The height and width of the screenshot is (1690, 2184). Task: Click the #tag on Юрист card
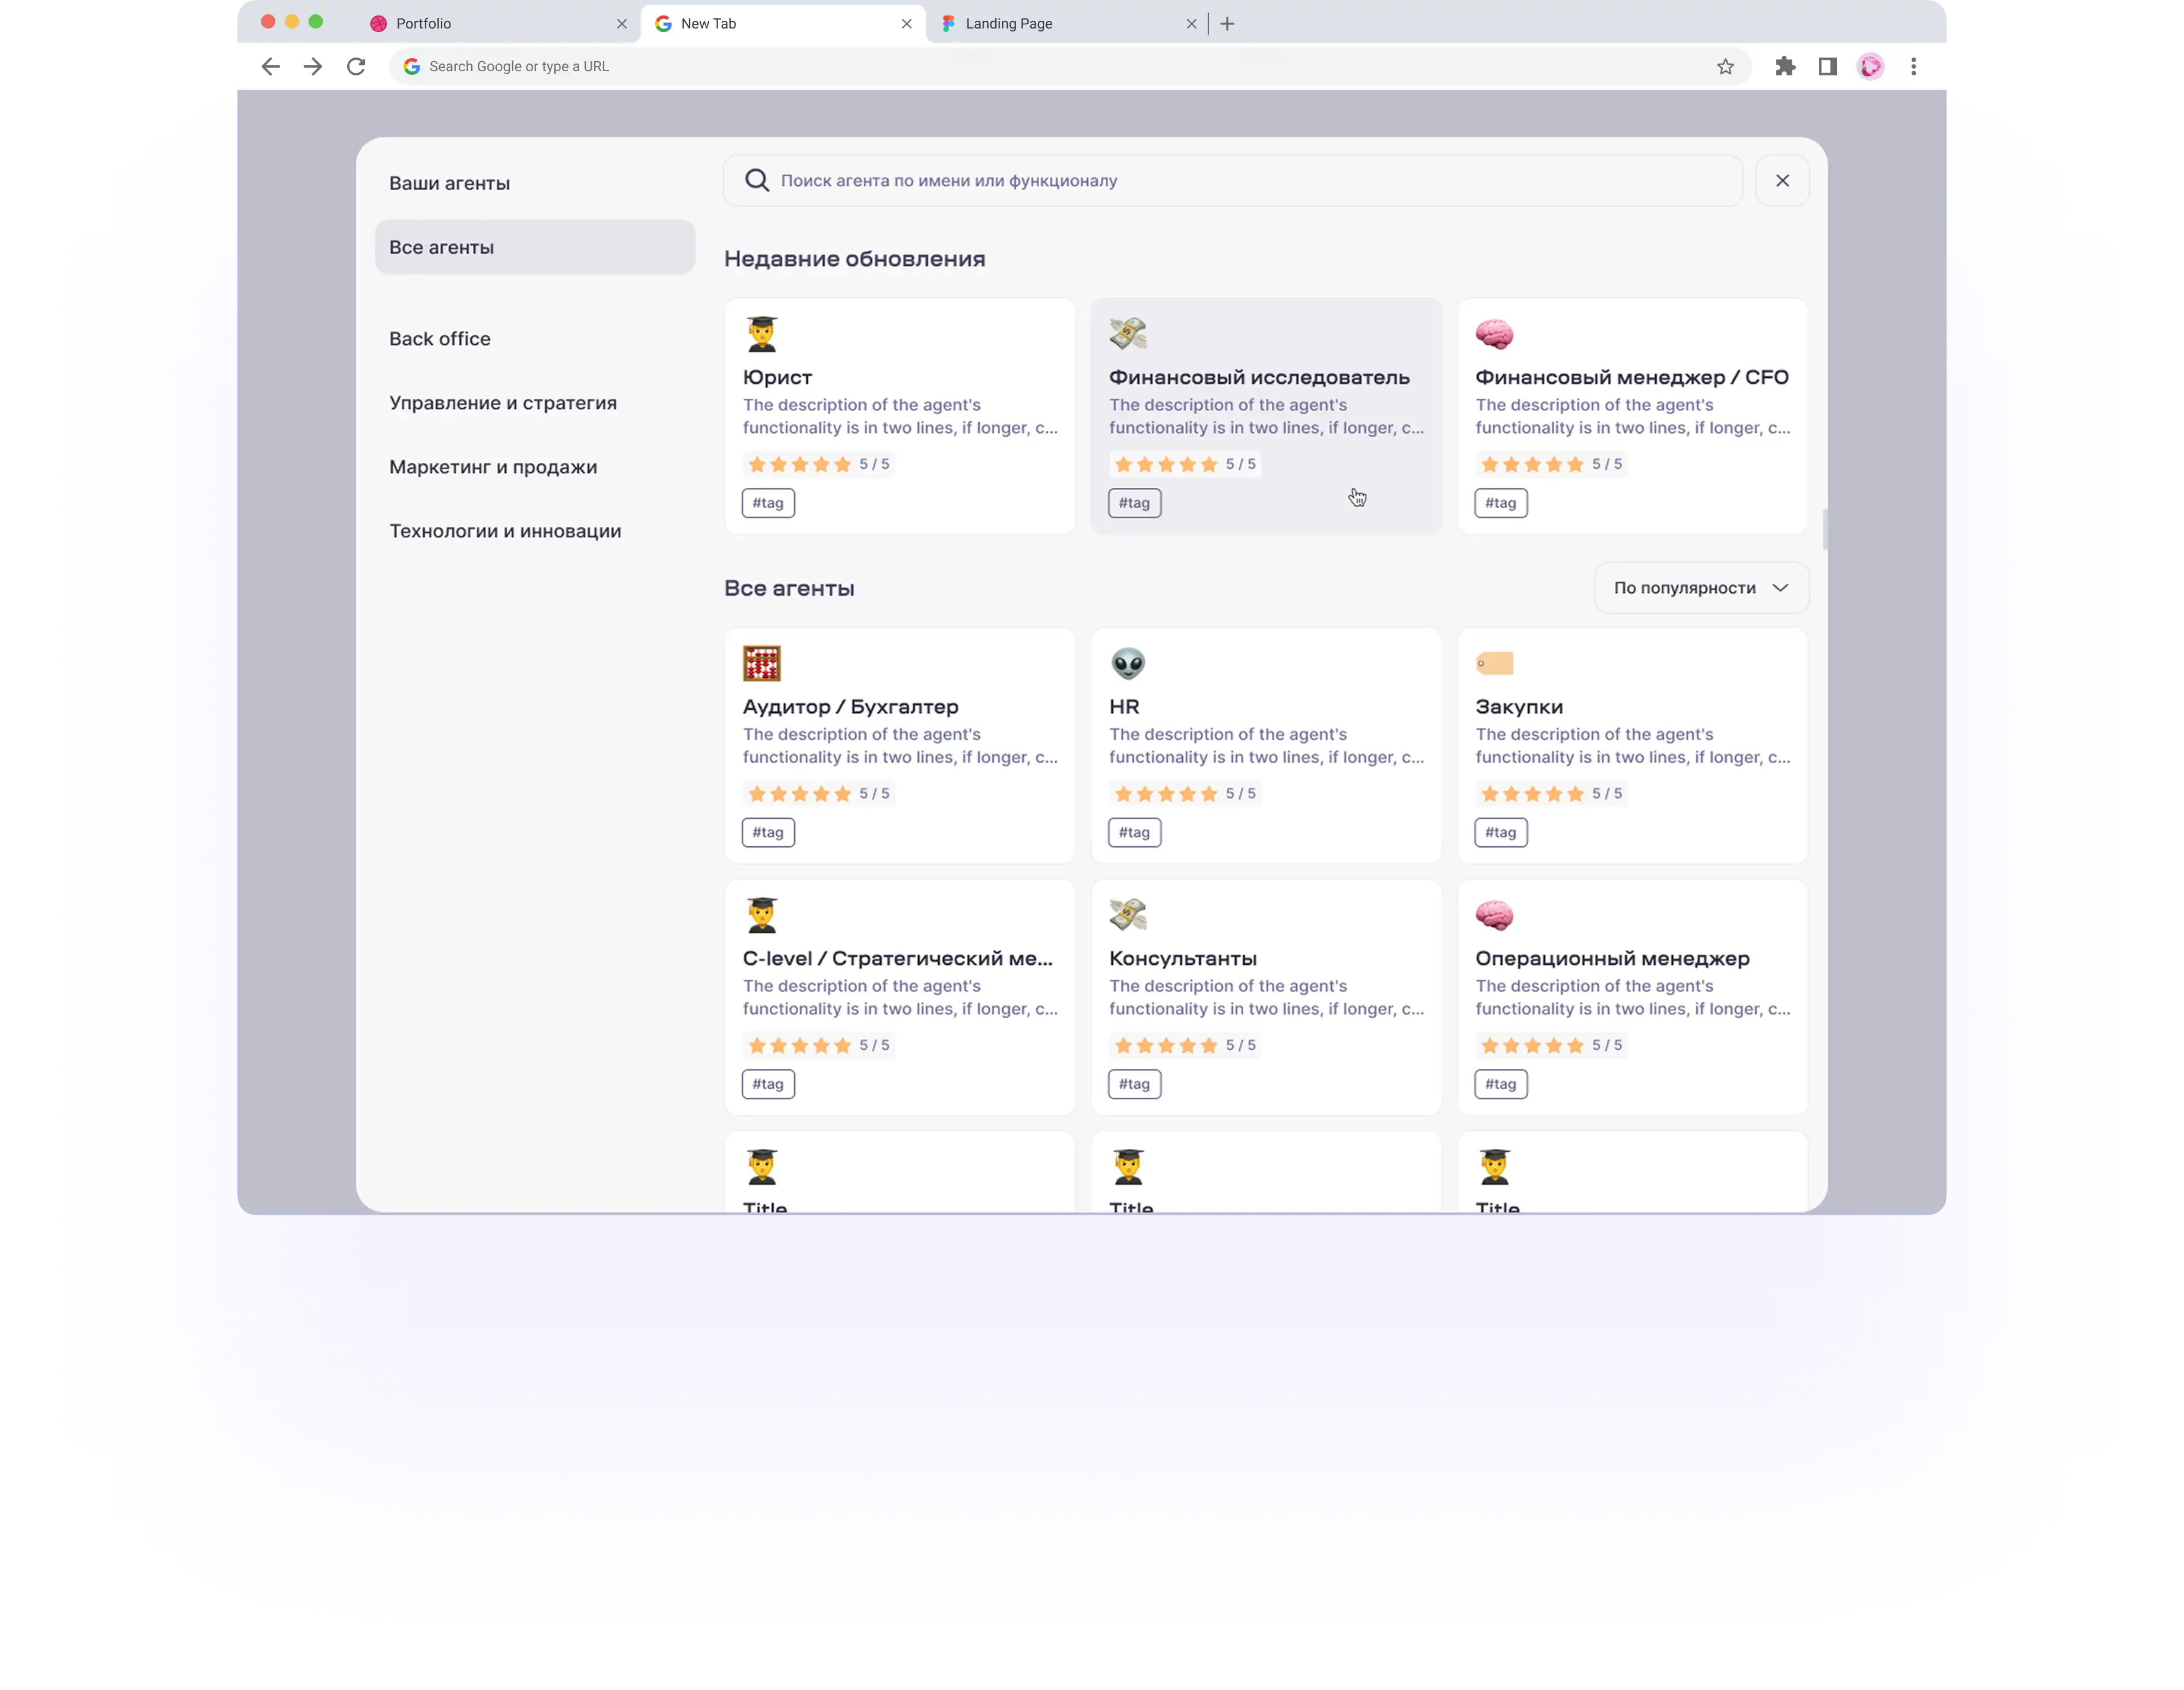pos(768,503)
